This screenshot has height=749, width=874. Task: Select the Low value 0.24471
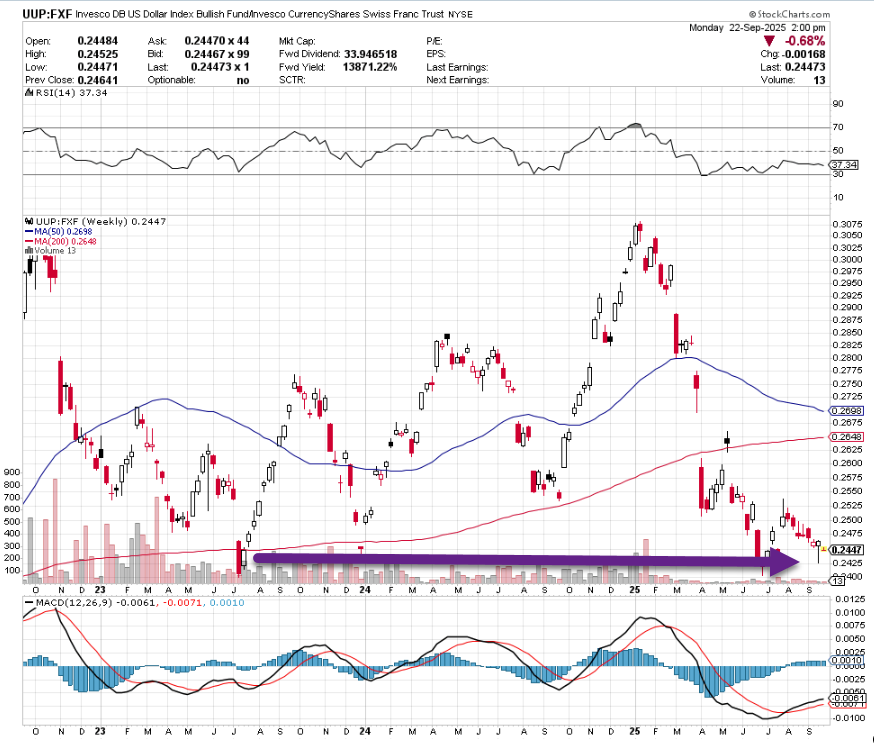click(x=98, y=67)
